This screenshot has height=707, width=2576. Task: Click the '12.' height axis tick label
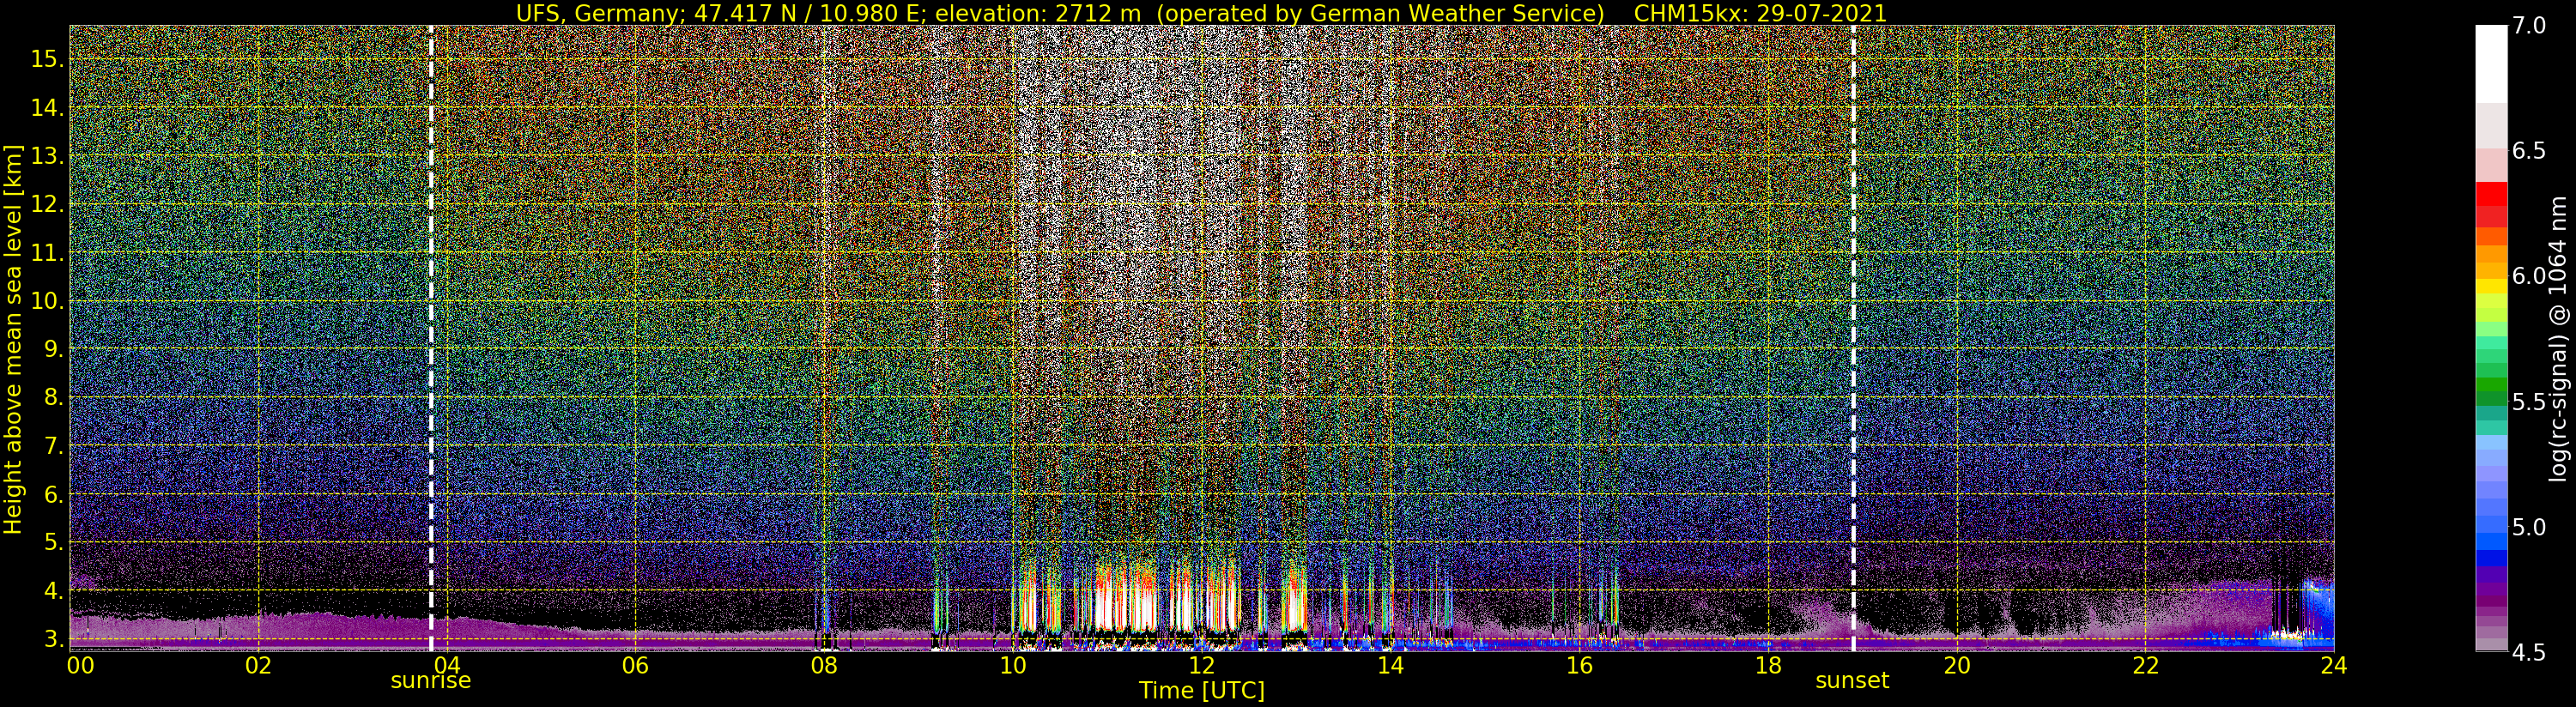[46, 204]
